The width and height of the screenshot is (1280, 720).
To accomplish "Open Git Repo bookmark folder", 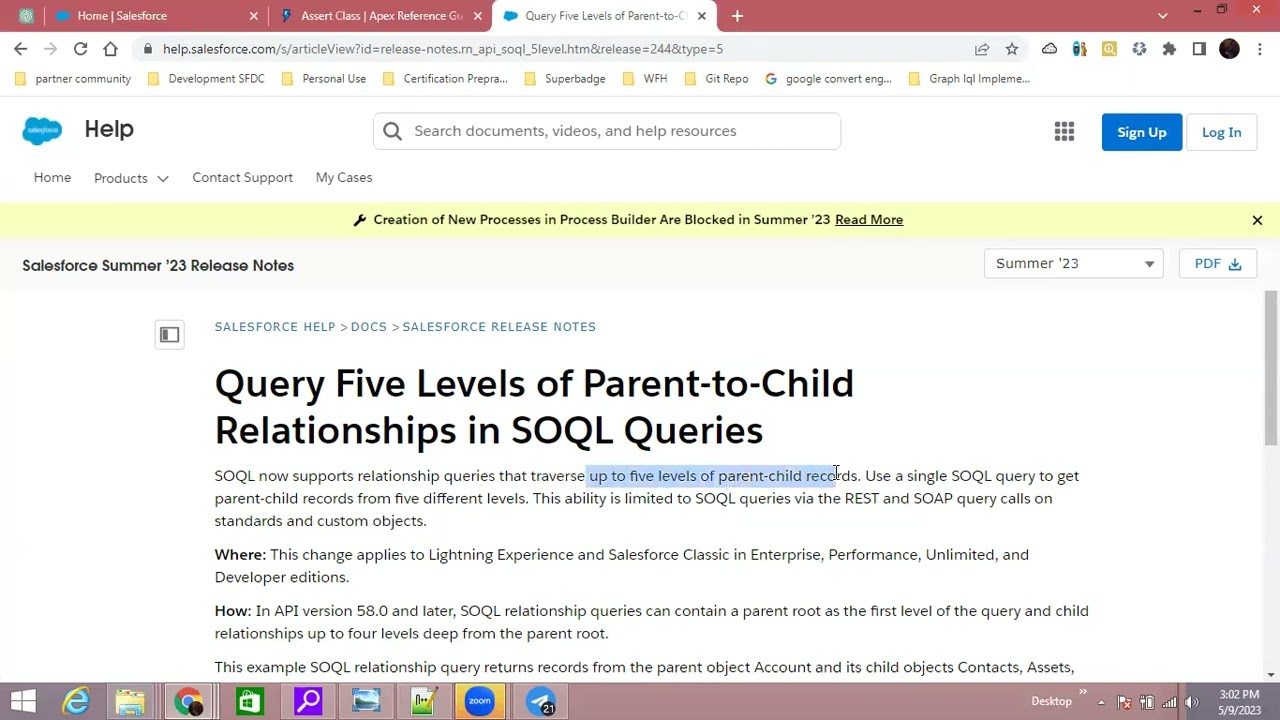I will [716, 79].
